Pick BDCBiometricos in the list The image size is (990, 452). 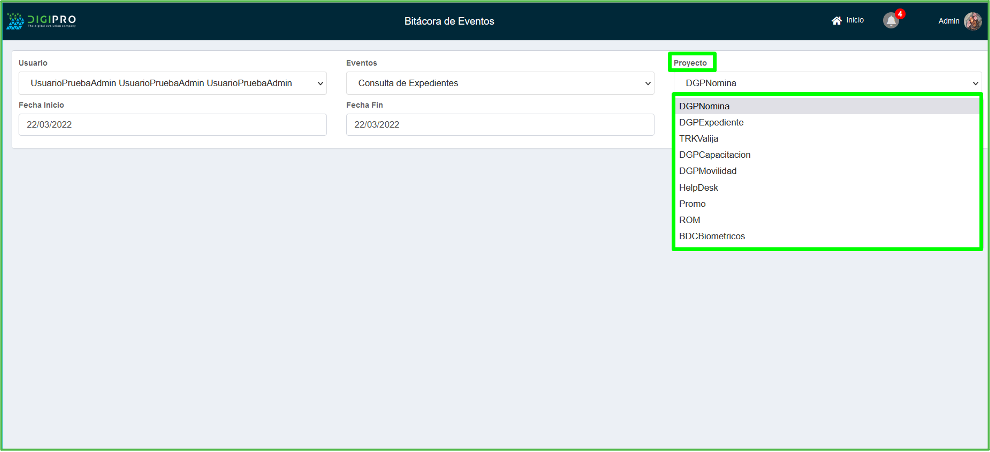coord(711,236)
